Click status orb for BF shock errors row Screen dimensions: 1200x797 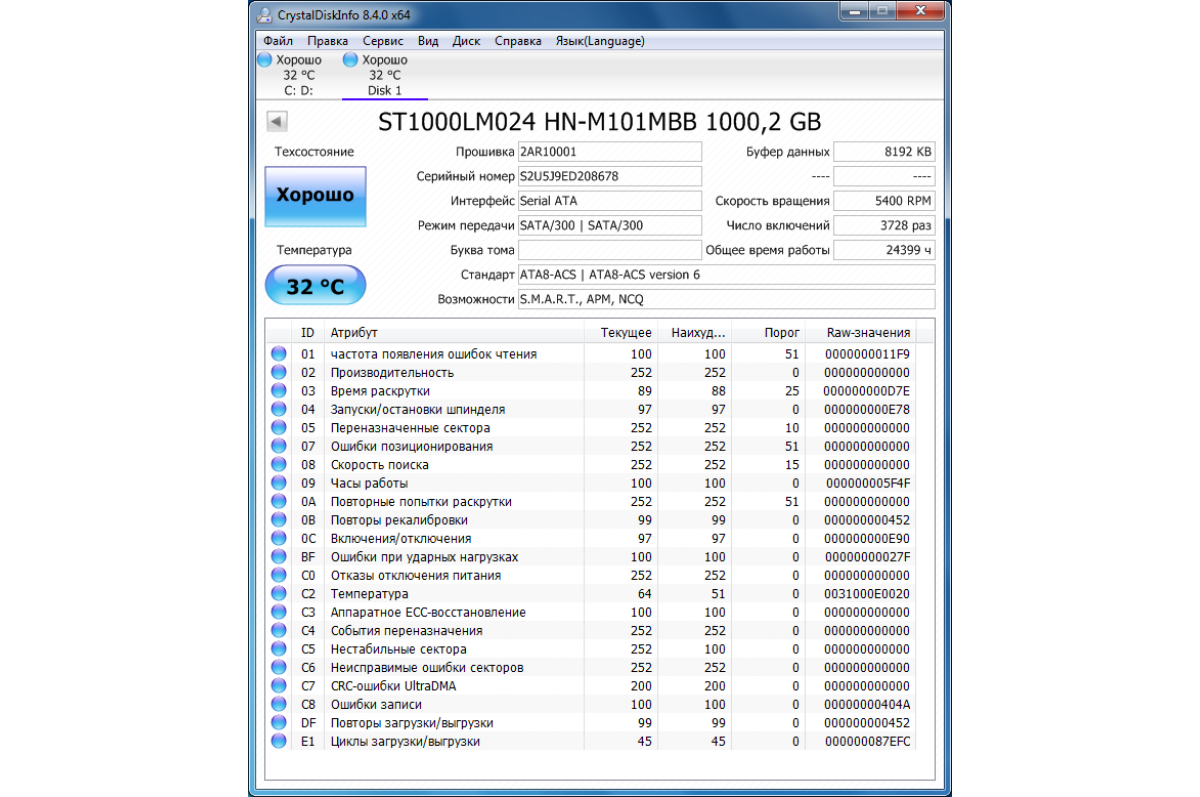click(x=278, y=557)
